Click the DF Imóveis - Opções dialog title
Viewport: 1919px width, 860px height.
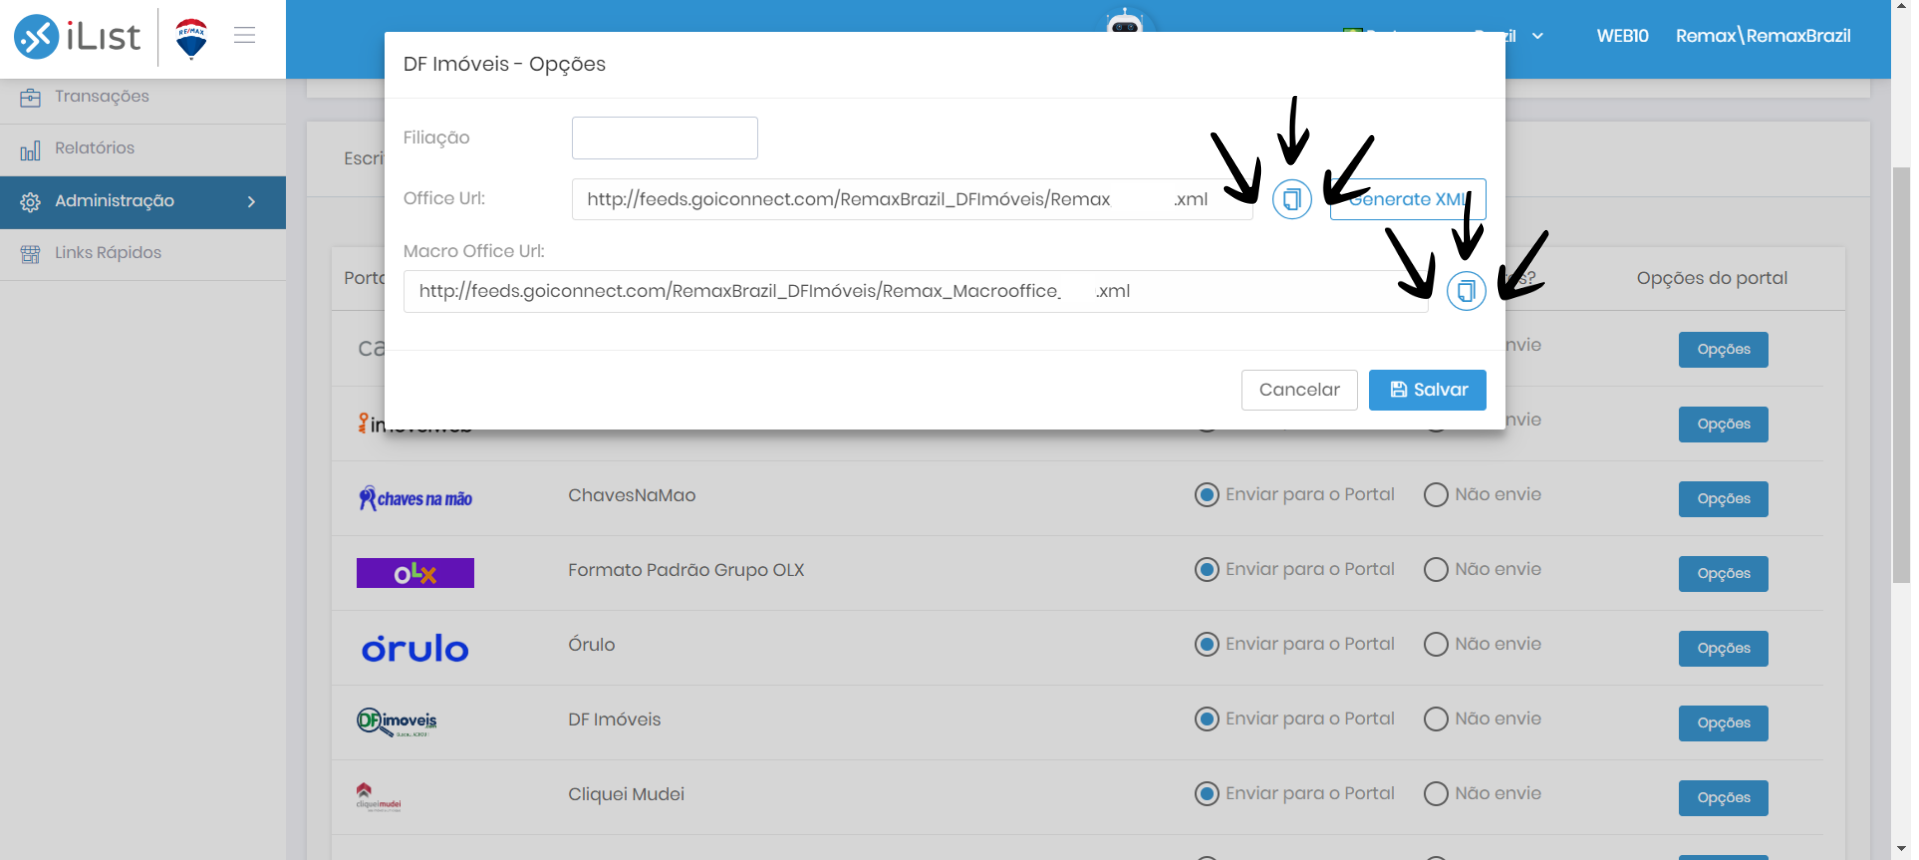tap(504, 64)
